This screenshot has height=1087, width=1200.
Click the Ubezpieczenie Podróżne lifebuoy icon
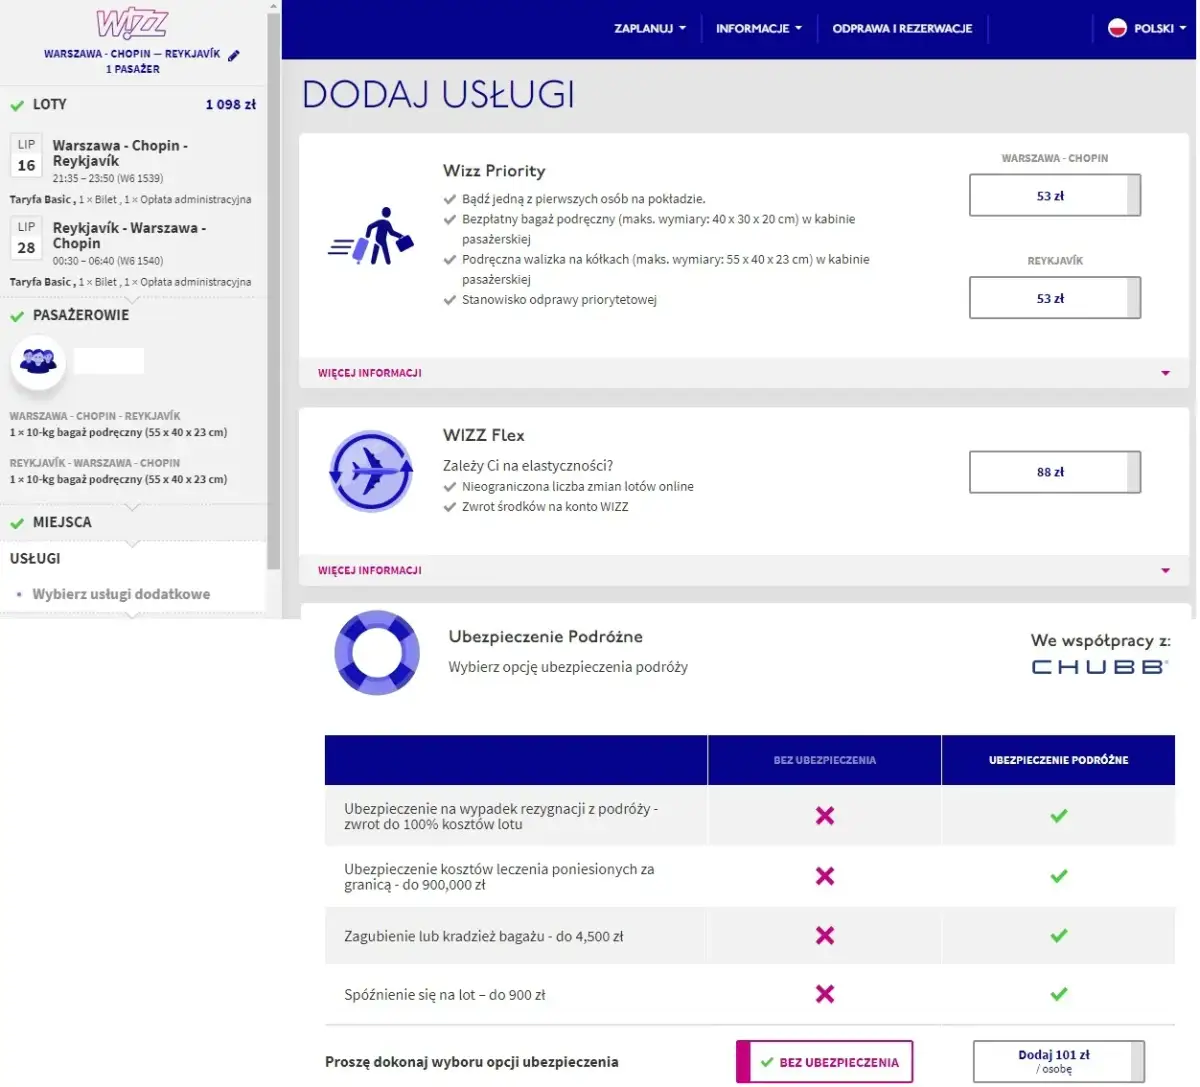point(378,653)
